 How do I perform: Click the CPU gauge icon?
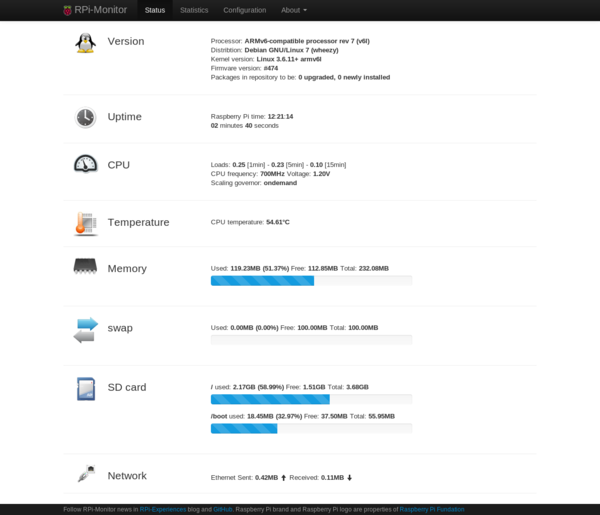pyautogui.click(x=85, y=164)
